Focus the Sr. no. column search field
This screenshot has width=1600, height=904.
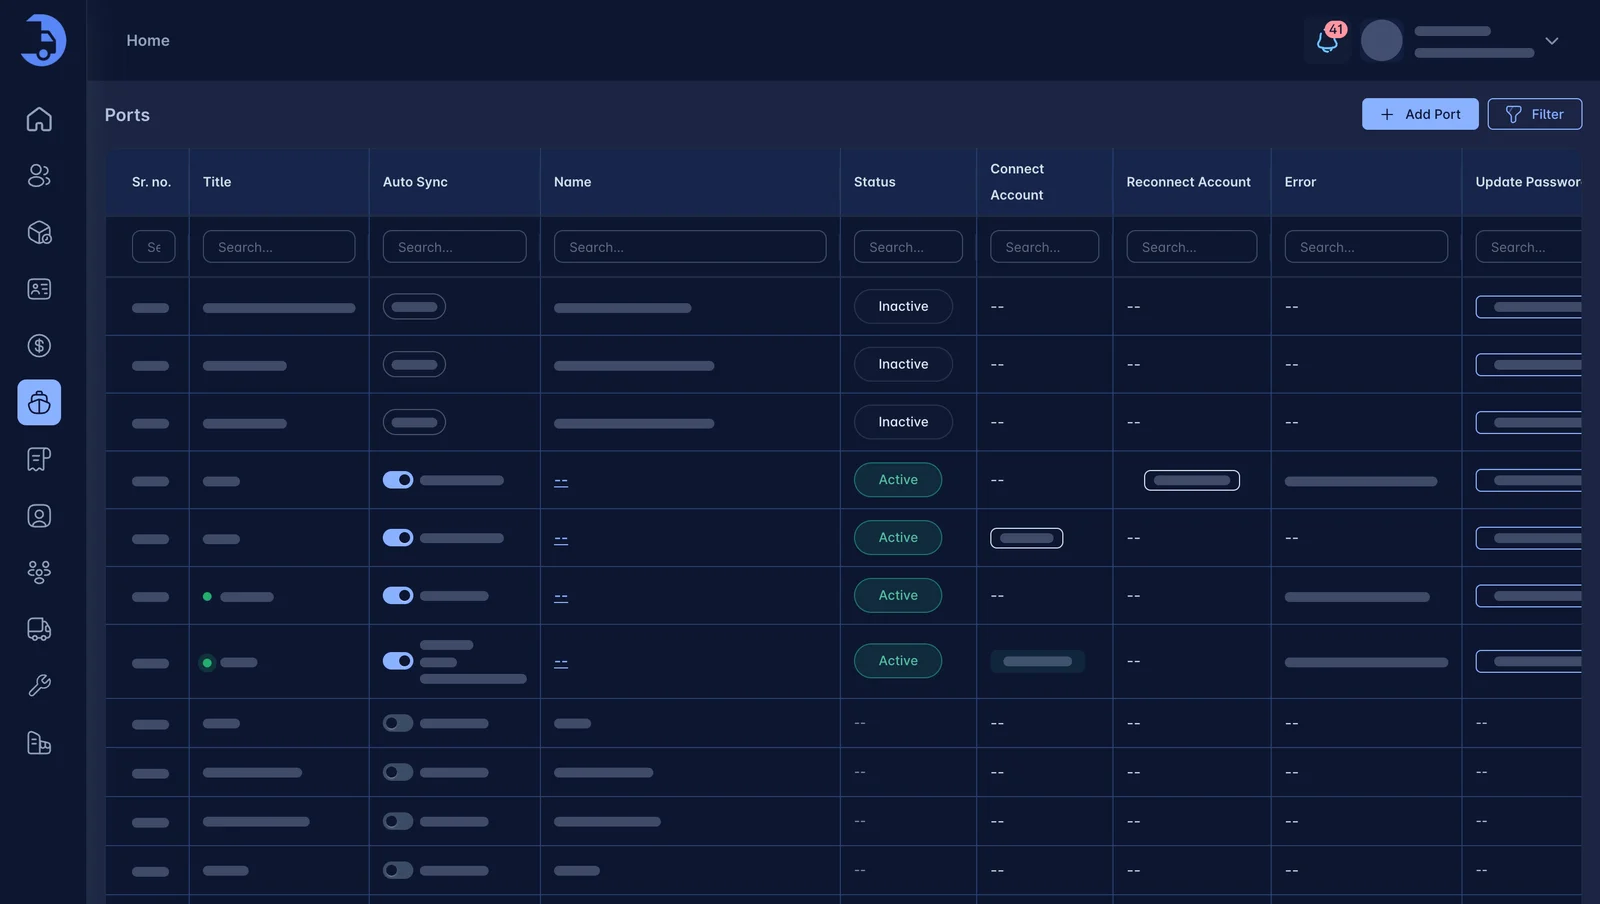point(154,247)
